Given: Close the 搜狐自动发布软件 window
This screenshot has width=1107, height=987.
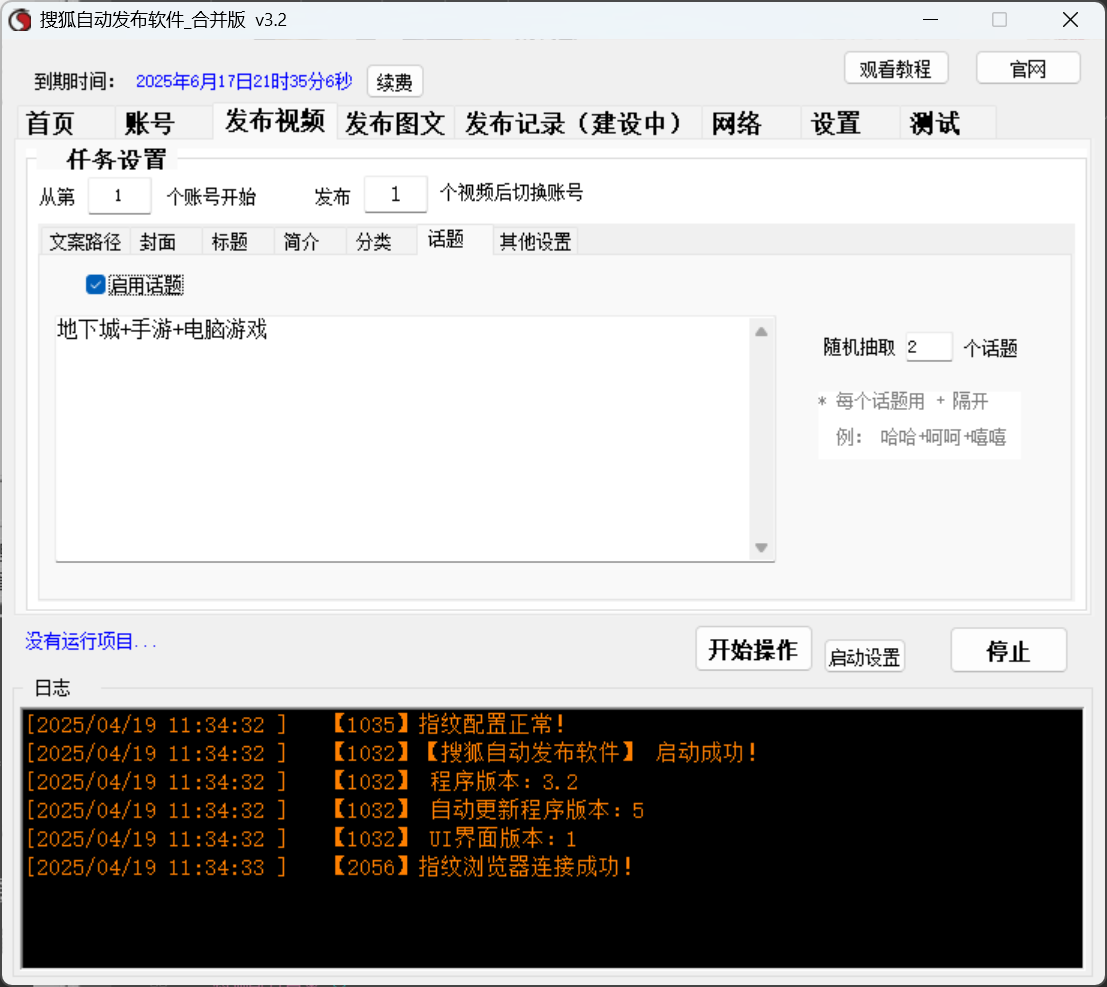Looking at the screenshot, I should (x=1070, y=20).
